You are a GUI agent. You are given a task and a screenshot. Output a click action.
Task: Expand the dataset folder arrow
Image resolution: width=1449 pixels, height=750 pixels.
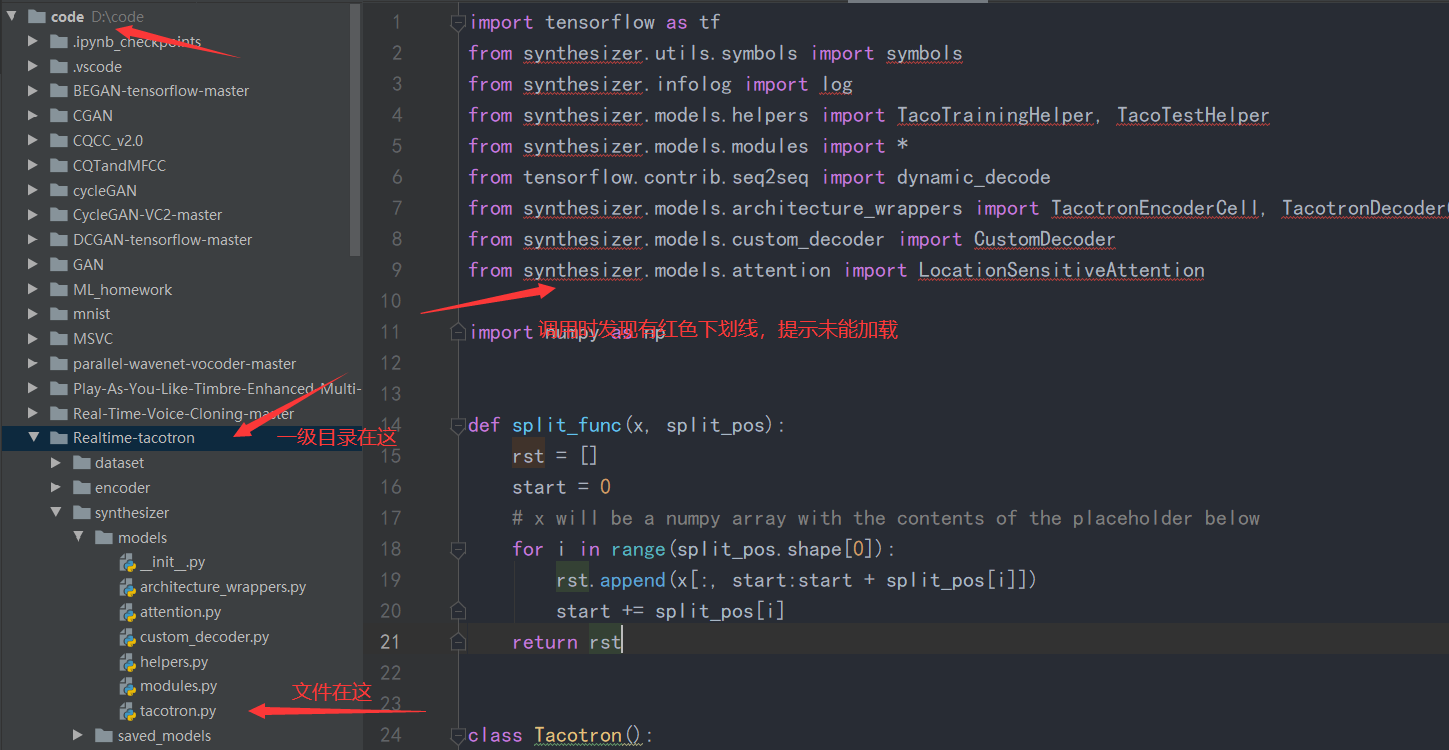pos(56,463)
